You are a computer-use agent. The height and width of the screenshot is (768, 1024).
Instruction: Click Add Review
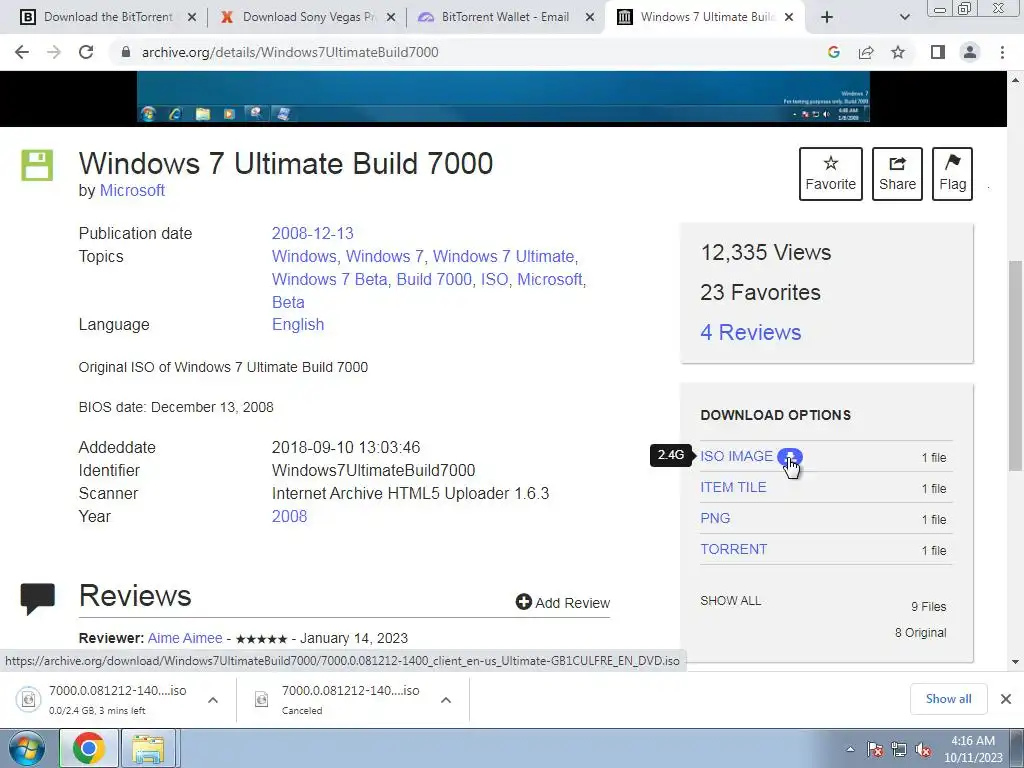[x=563, y=603]
